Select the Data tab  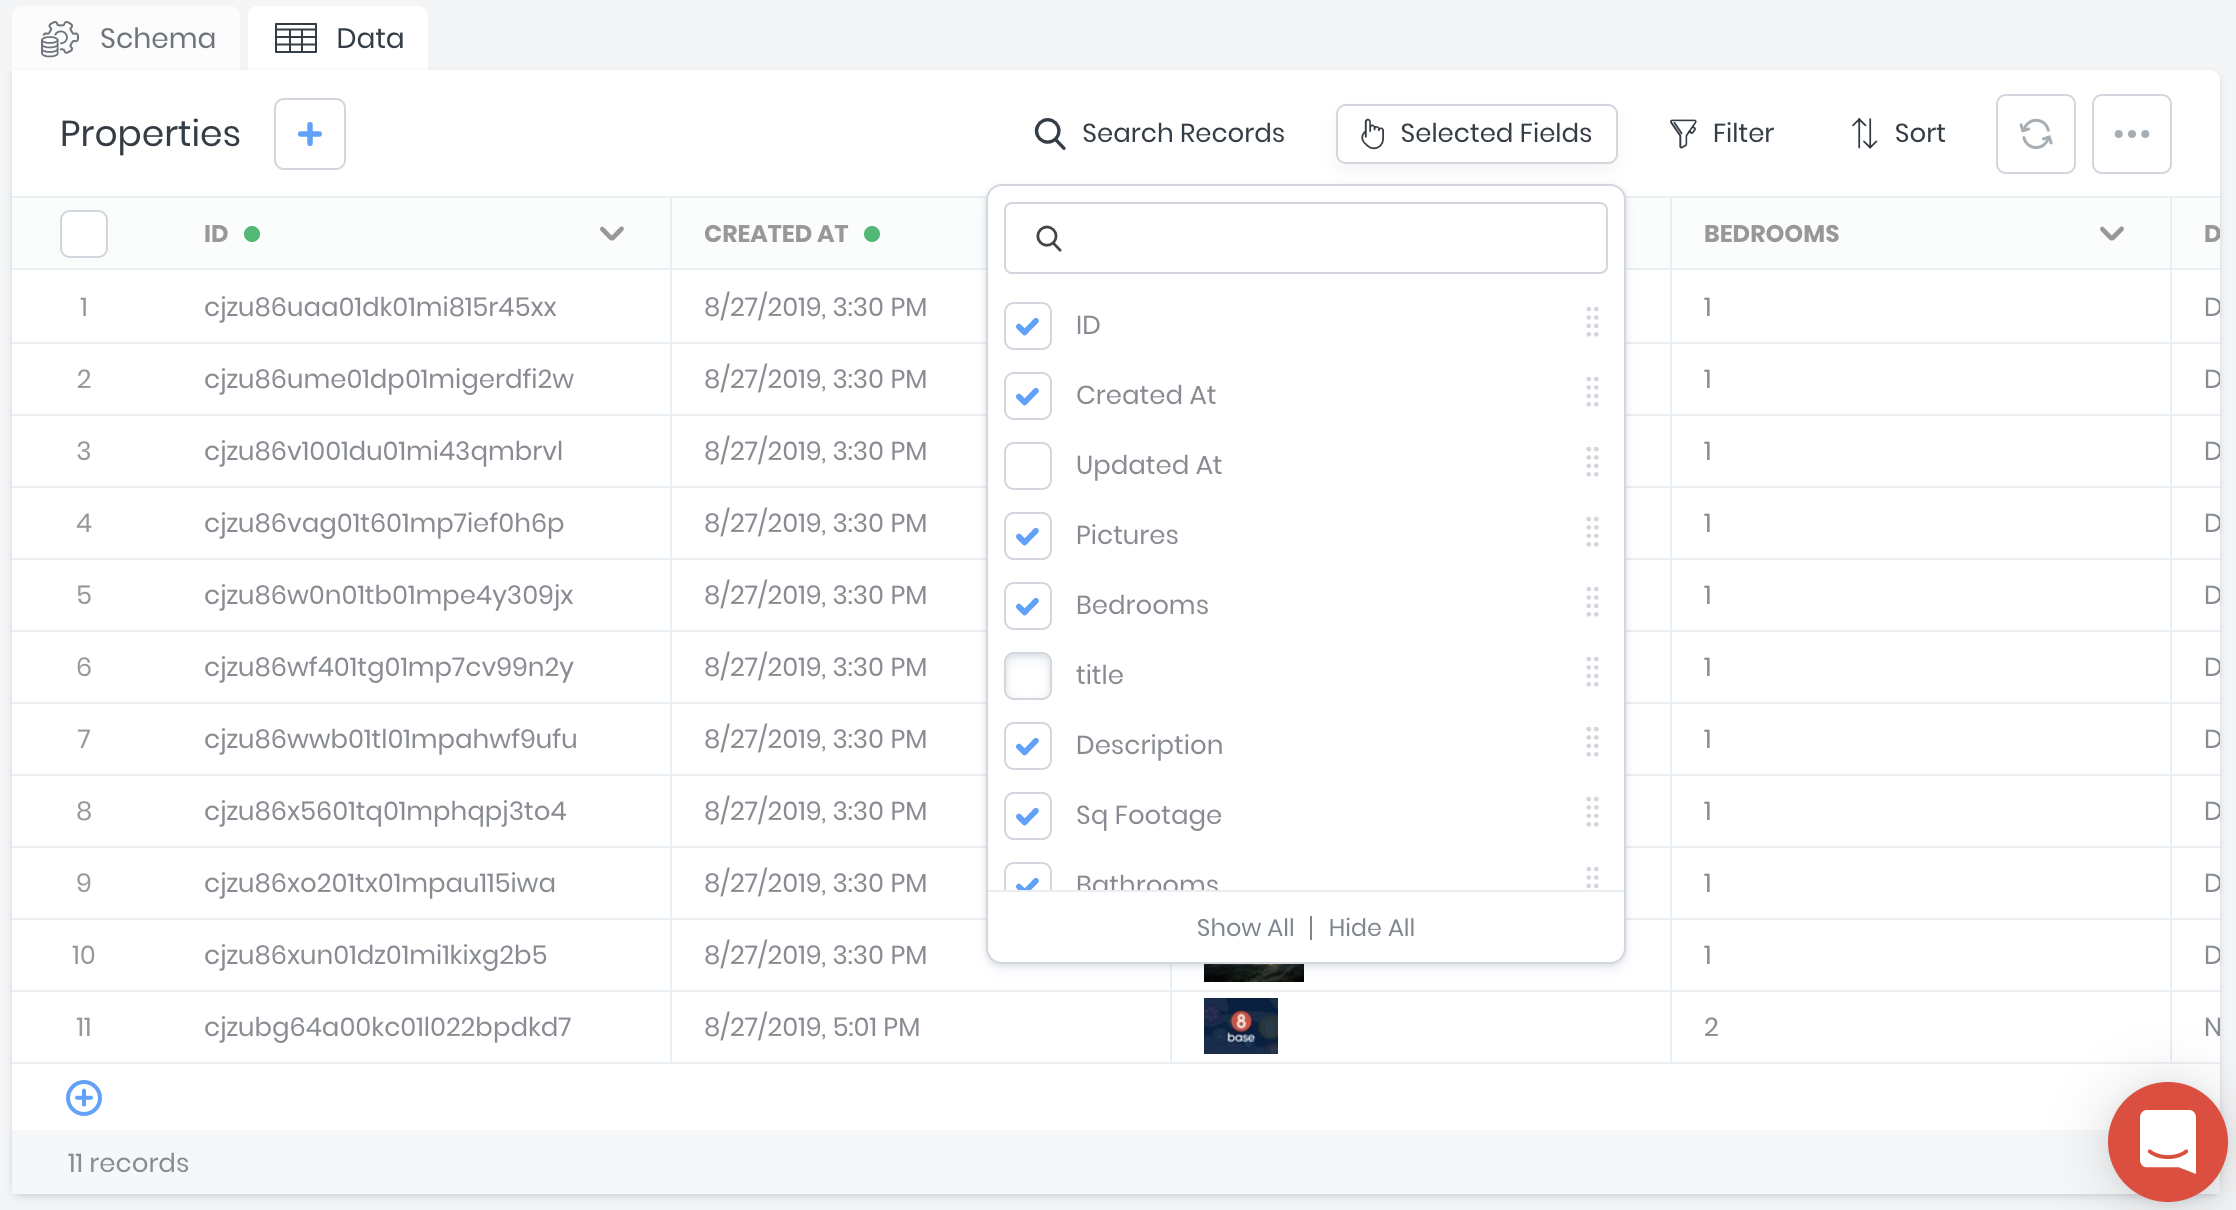click(x=340, y=38)
